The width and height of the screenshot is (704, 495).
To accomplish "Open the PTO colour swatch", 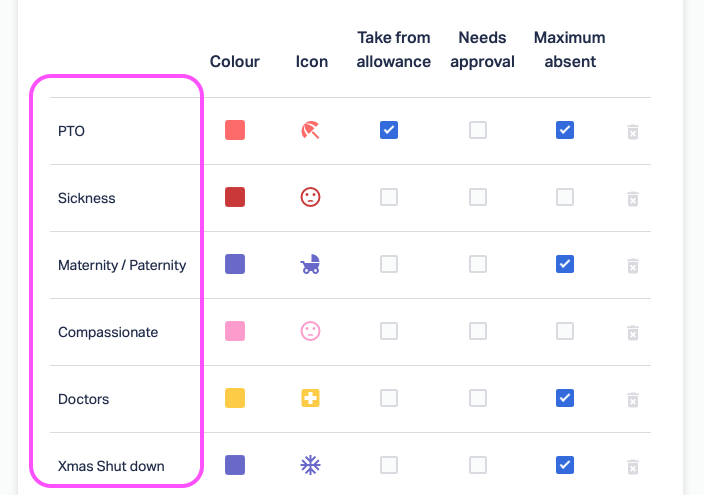I will tap(235, 130).
